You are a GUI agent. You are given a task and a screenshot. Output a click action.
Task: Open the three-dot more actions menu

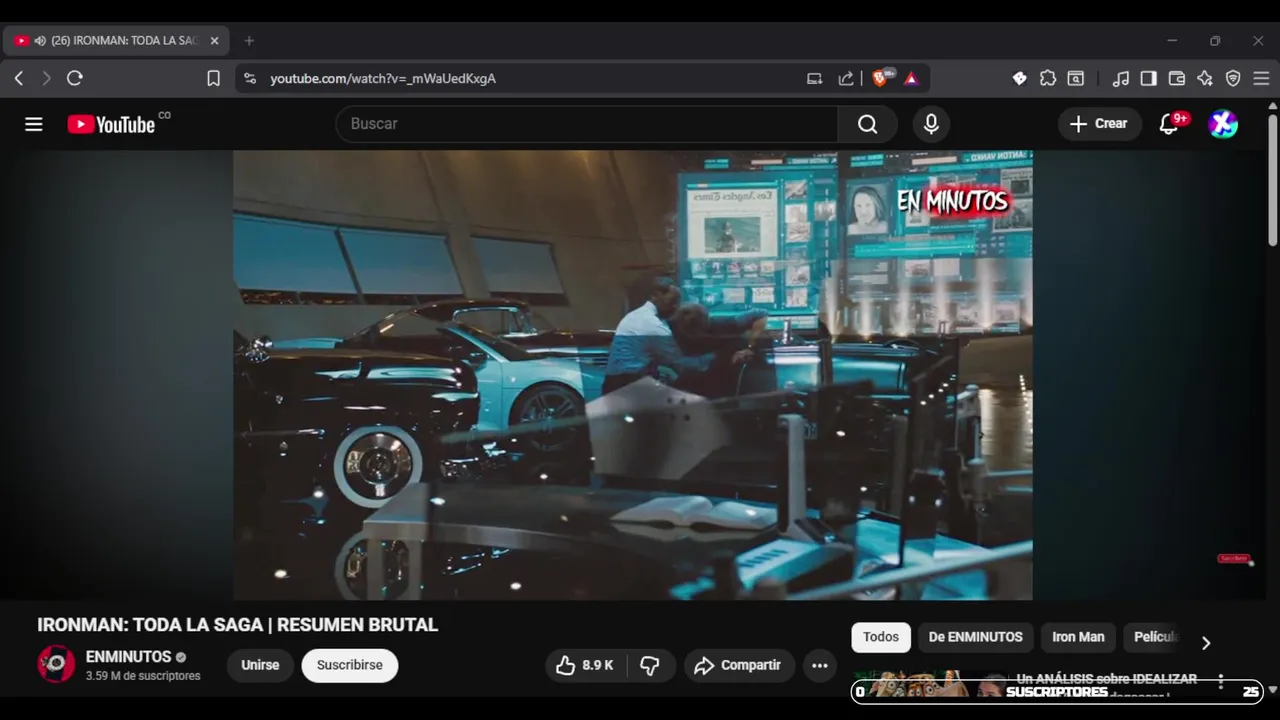pyautogui.click(x=820, y=665)
